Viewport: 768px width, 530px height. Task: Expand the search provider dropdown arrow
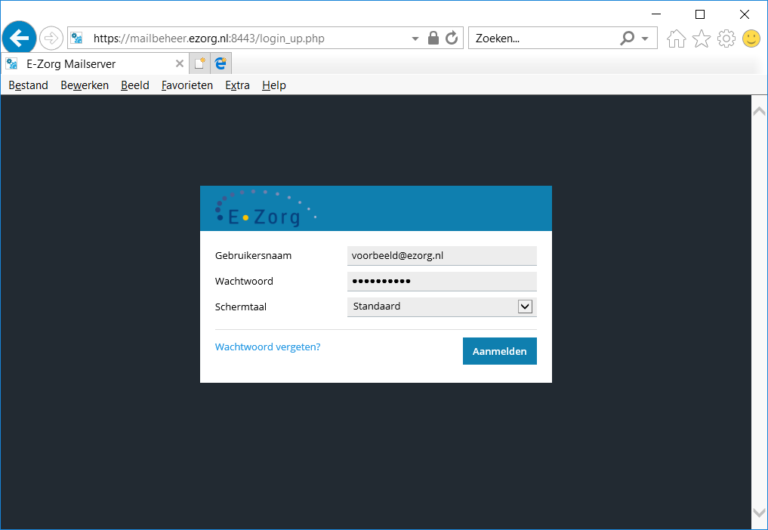645,38
